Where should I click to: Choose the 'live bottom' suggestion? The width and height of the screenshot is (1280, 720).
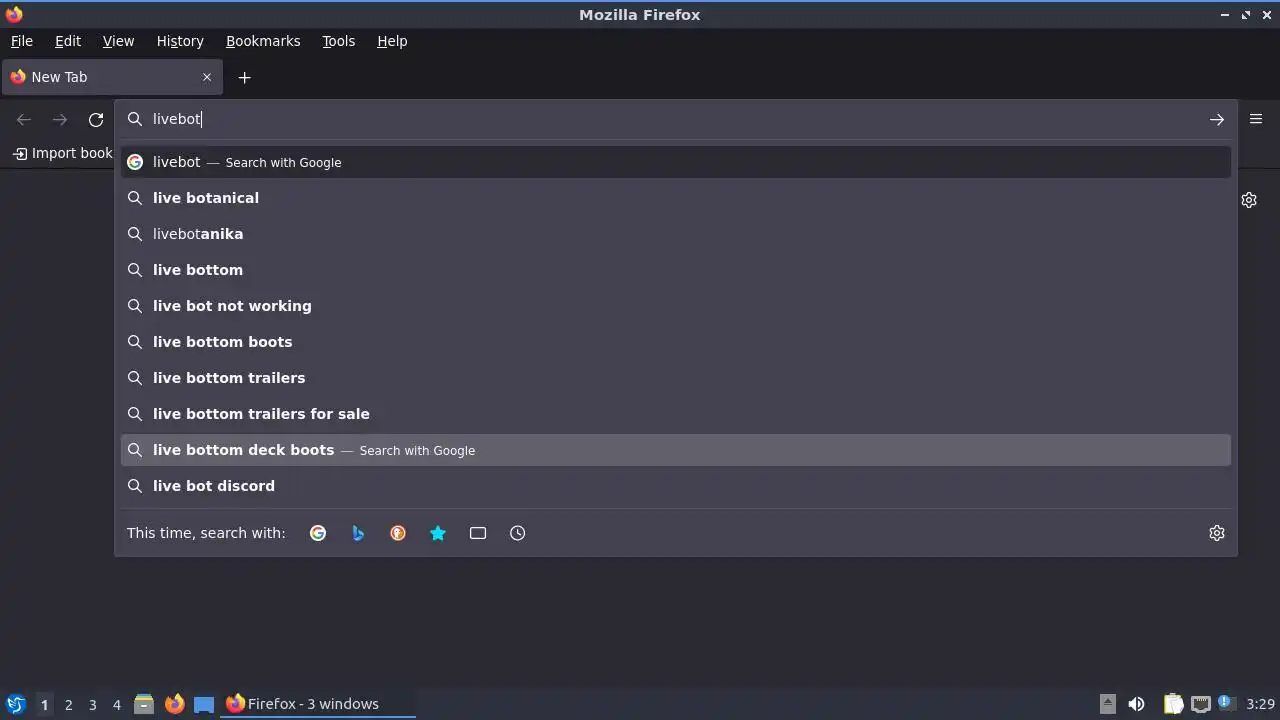pyautogui.click(x=676, y=270)
